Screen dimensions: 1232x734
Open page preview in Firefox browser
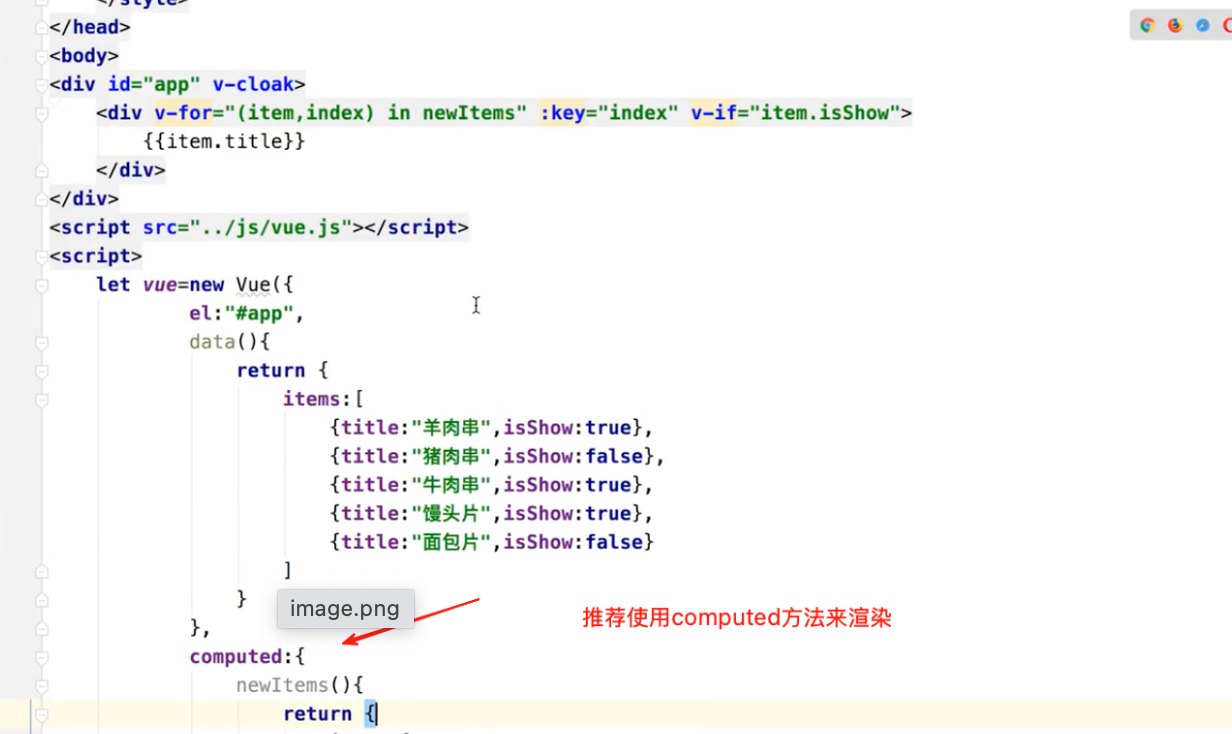tap(1175, 25)
